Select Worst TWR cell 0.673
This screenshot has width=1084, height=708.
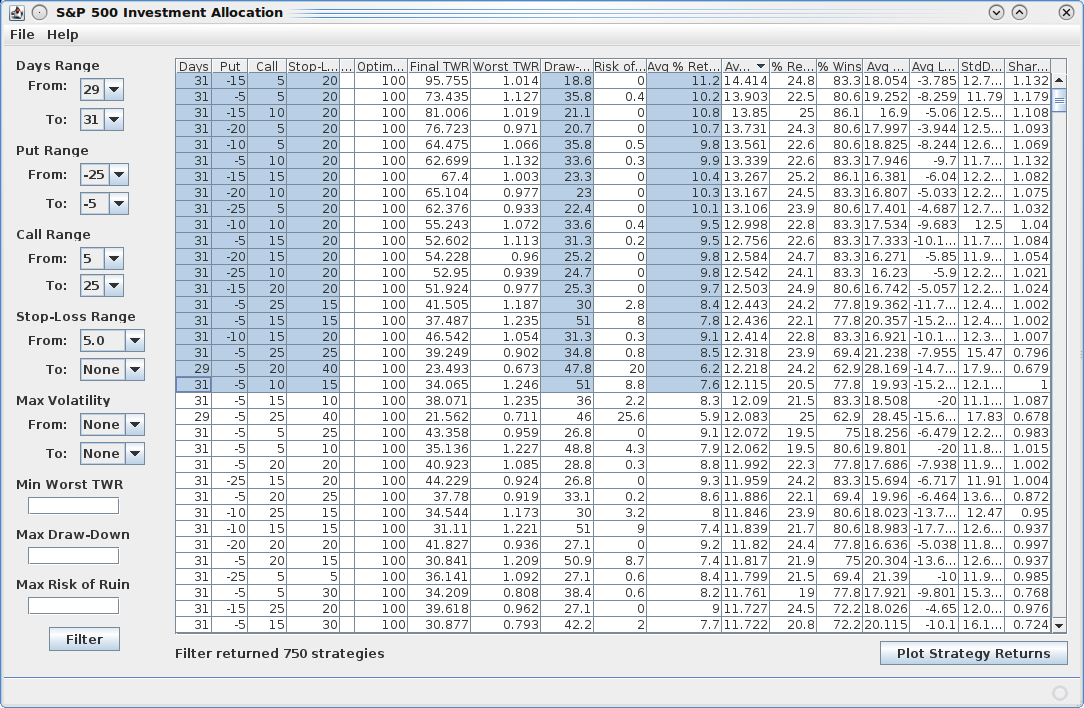pyautogui.click(x=505, y=369)
